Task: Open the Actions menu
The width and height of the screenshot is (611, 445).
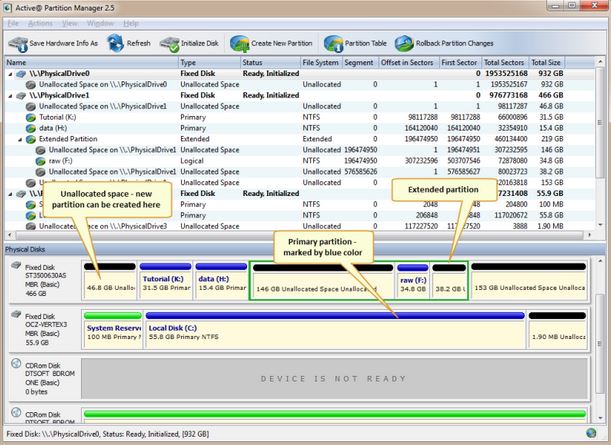Action: (40, 23)
